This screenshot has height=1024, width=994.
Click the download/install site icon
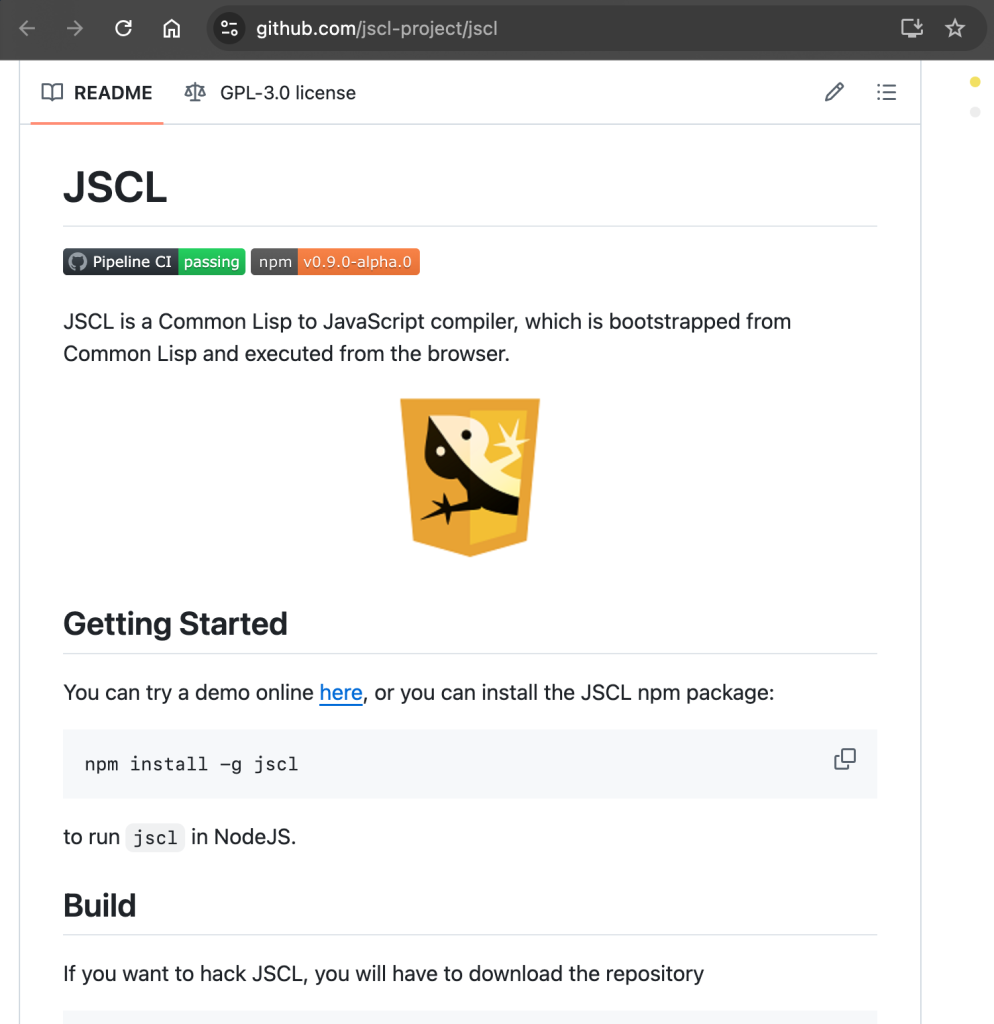coord(911,28)
